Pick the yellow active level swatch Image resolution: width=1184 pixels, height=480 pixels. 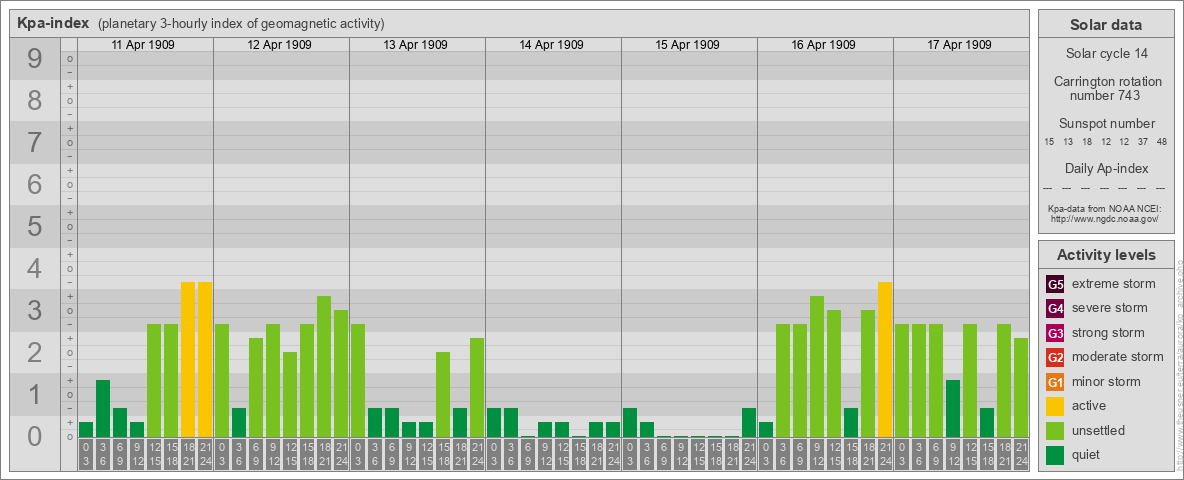click(x=1055, y=406)
